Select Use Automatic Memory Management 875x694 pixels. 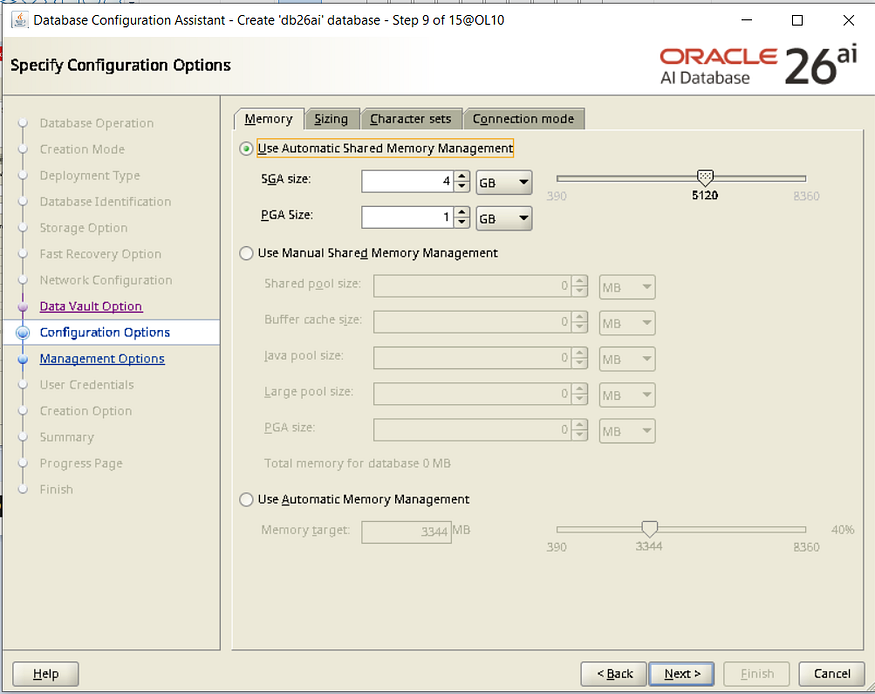[x=246, y=499]
